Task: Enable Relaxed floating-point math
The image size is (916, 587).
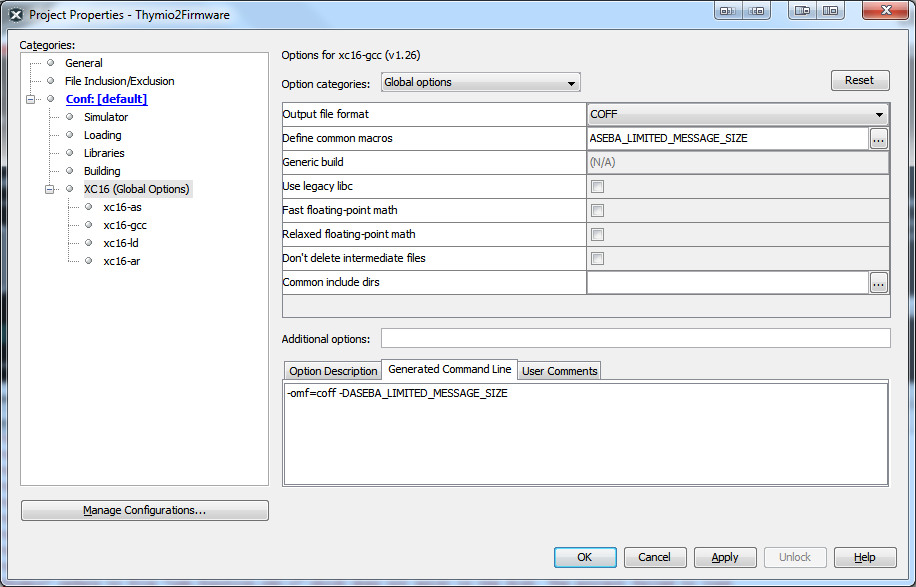Action: pyautogui.click(x=597, y=235)
